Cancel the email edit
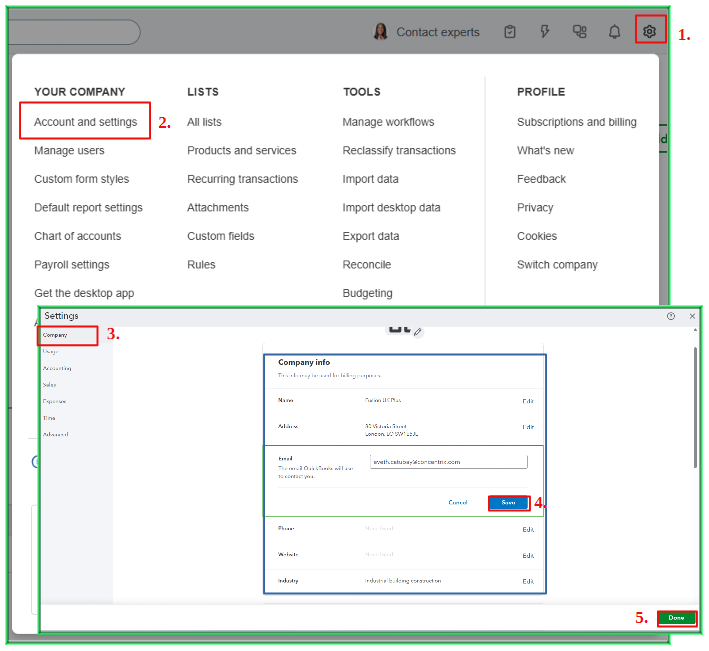The image size is (709, 651). pyautogui.click(x=458, y=503)
